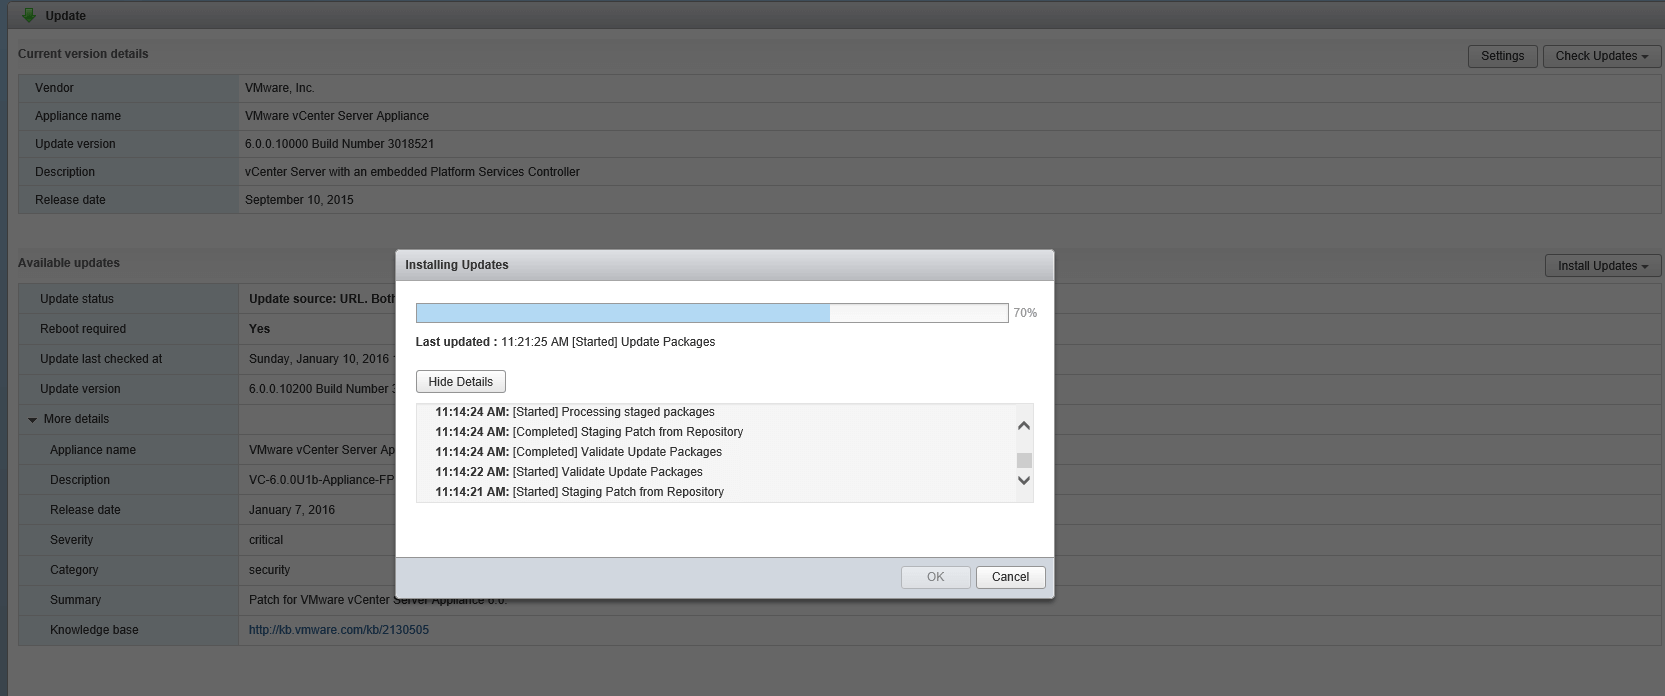The width and height of the screenshot is (1665, 696).
Task: Open the Check Updates dropdown
Action: point(1601,56)
